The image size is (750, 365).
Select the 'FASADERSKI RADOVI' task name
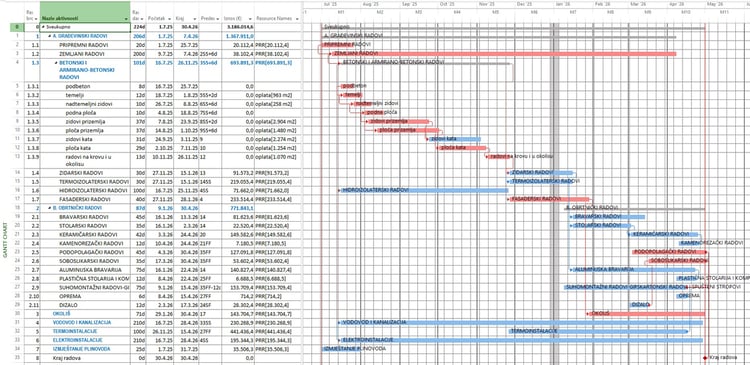85,199
